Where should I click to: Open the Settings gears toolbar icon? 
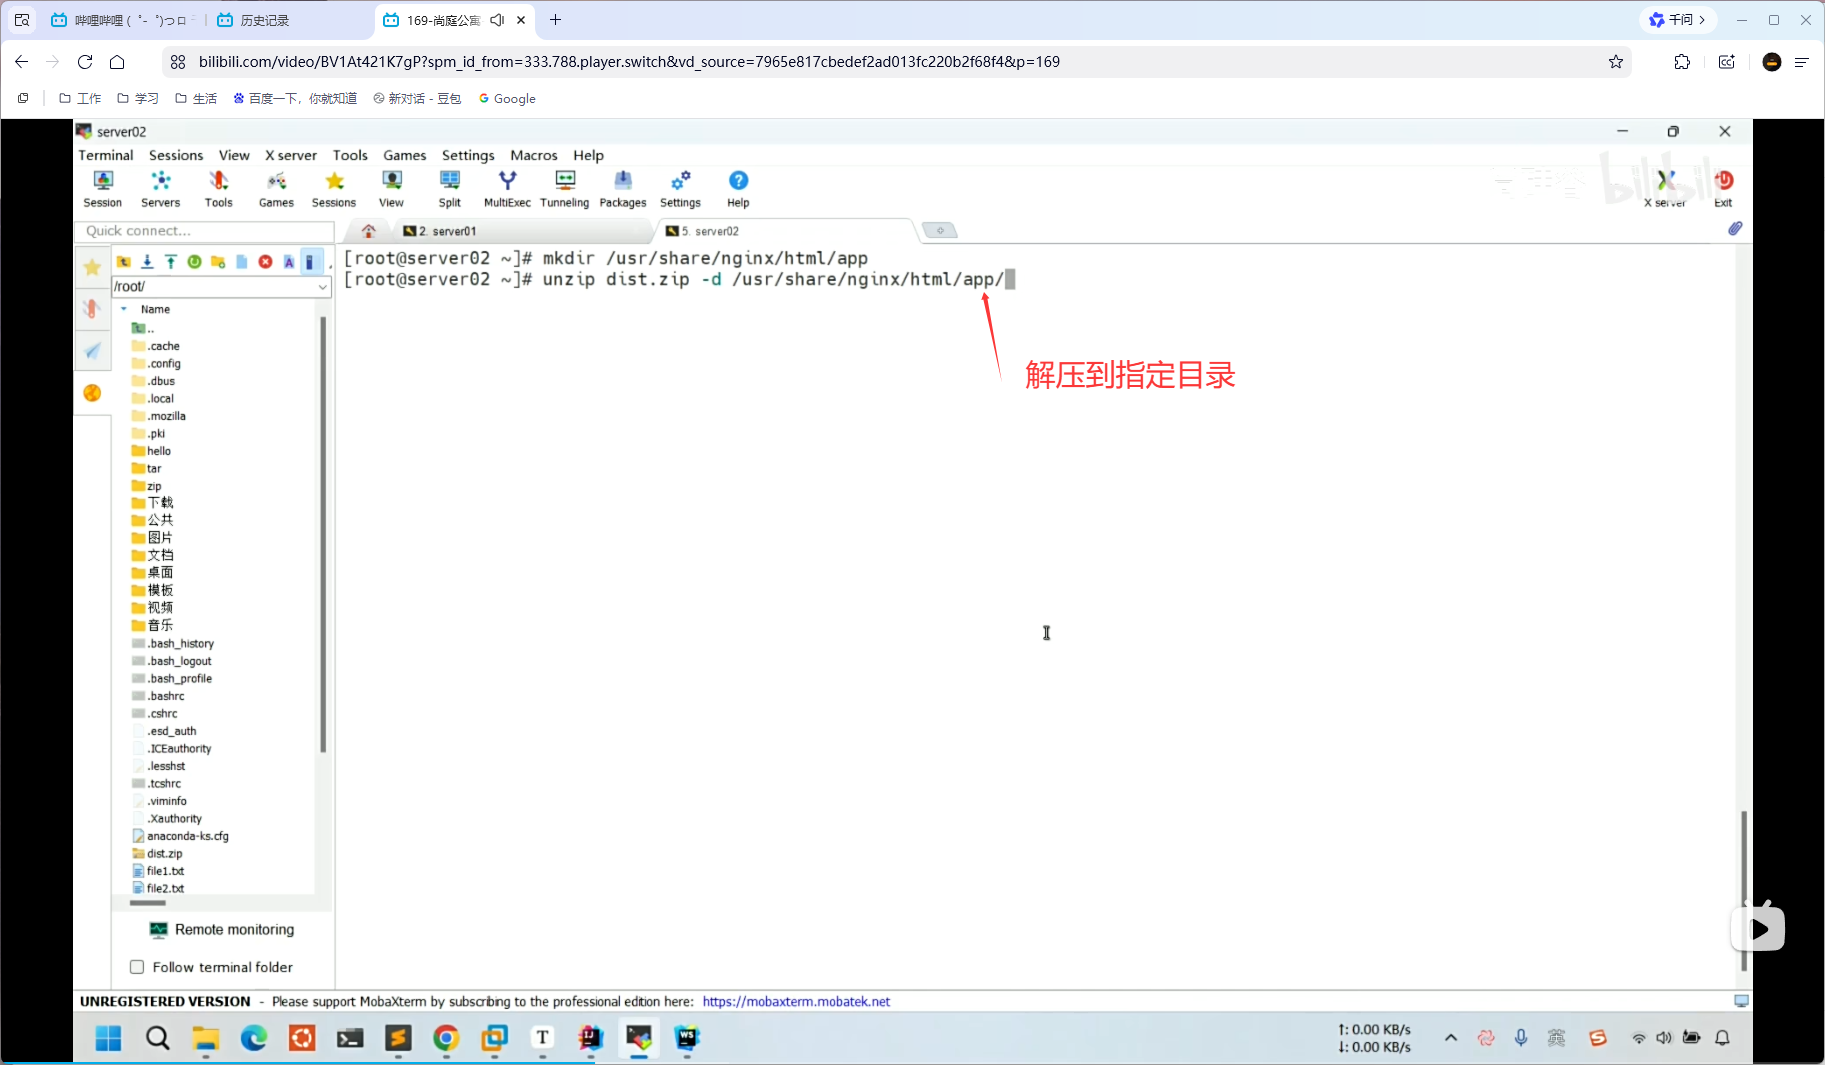680,188
